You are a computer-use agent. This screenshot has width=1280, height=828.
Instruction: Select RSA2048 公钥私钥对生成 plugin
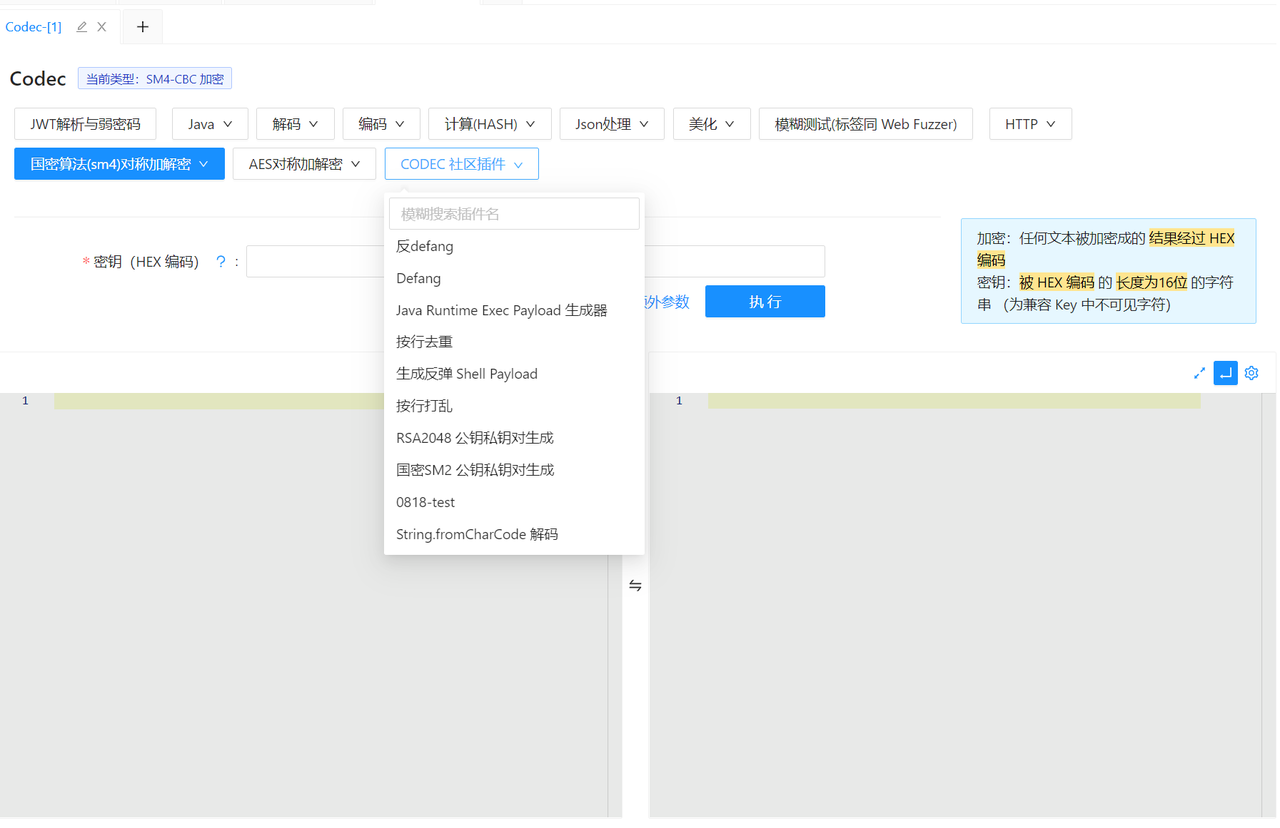[474, 438]
